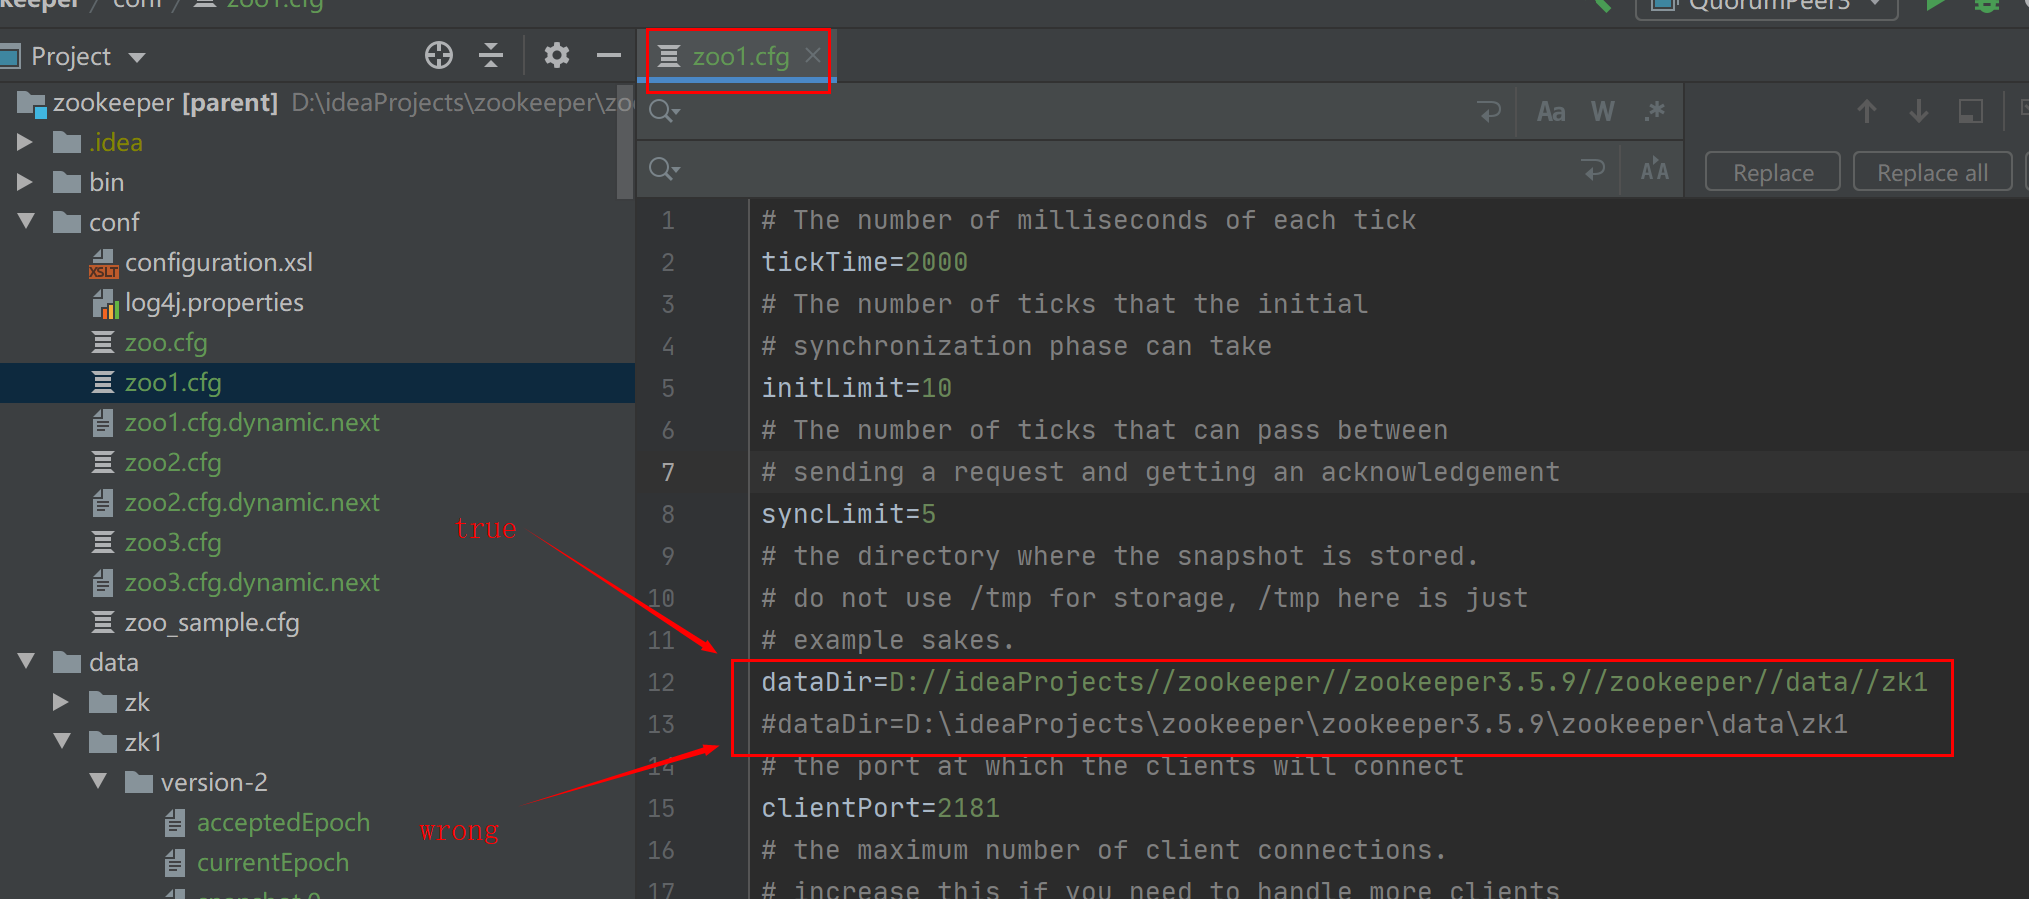The image size is (2029, 899).
Task: Click the clientPort=2181 line
Action: 880,808
